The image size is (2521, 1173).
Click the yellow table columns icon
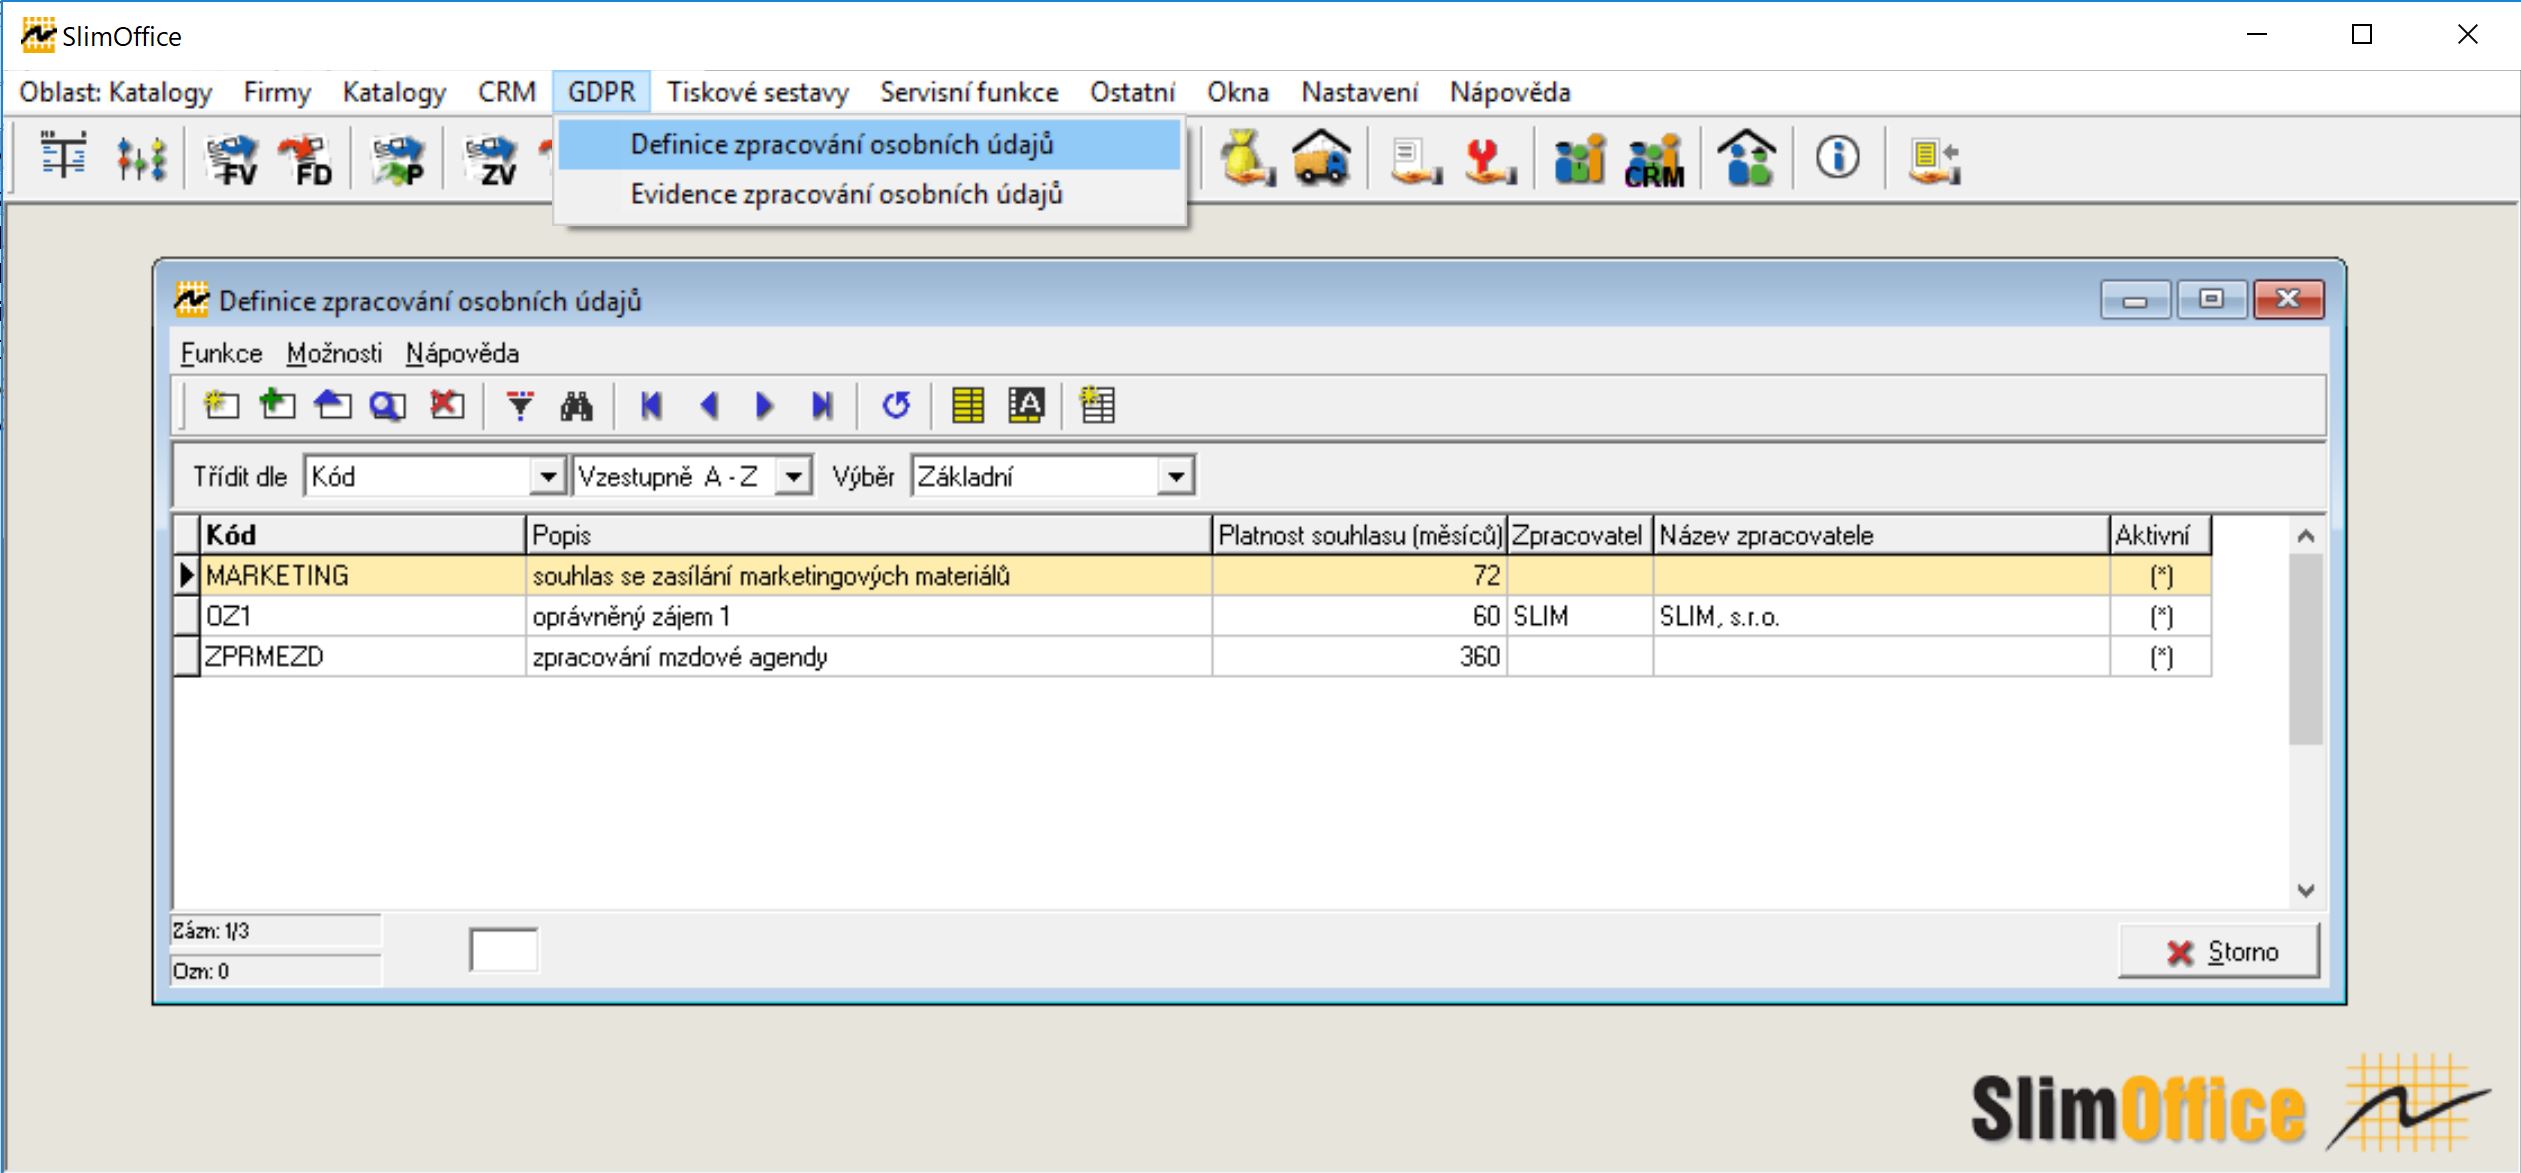[x=967, y=405]
